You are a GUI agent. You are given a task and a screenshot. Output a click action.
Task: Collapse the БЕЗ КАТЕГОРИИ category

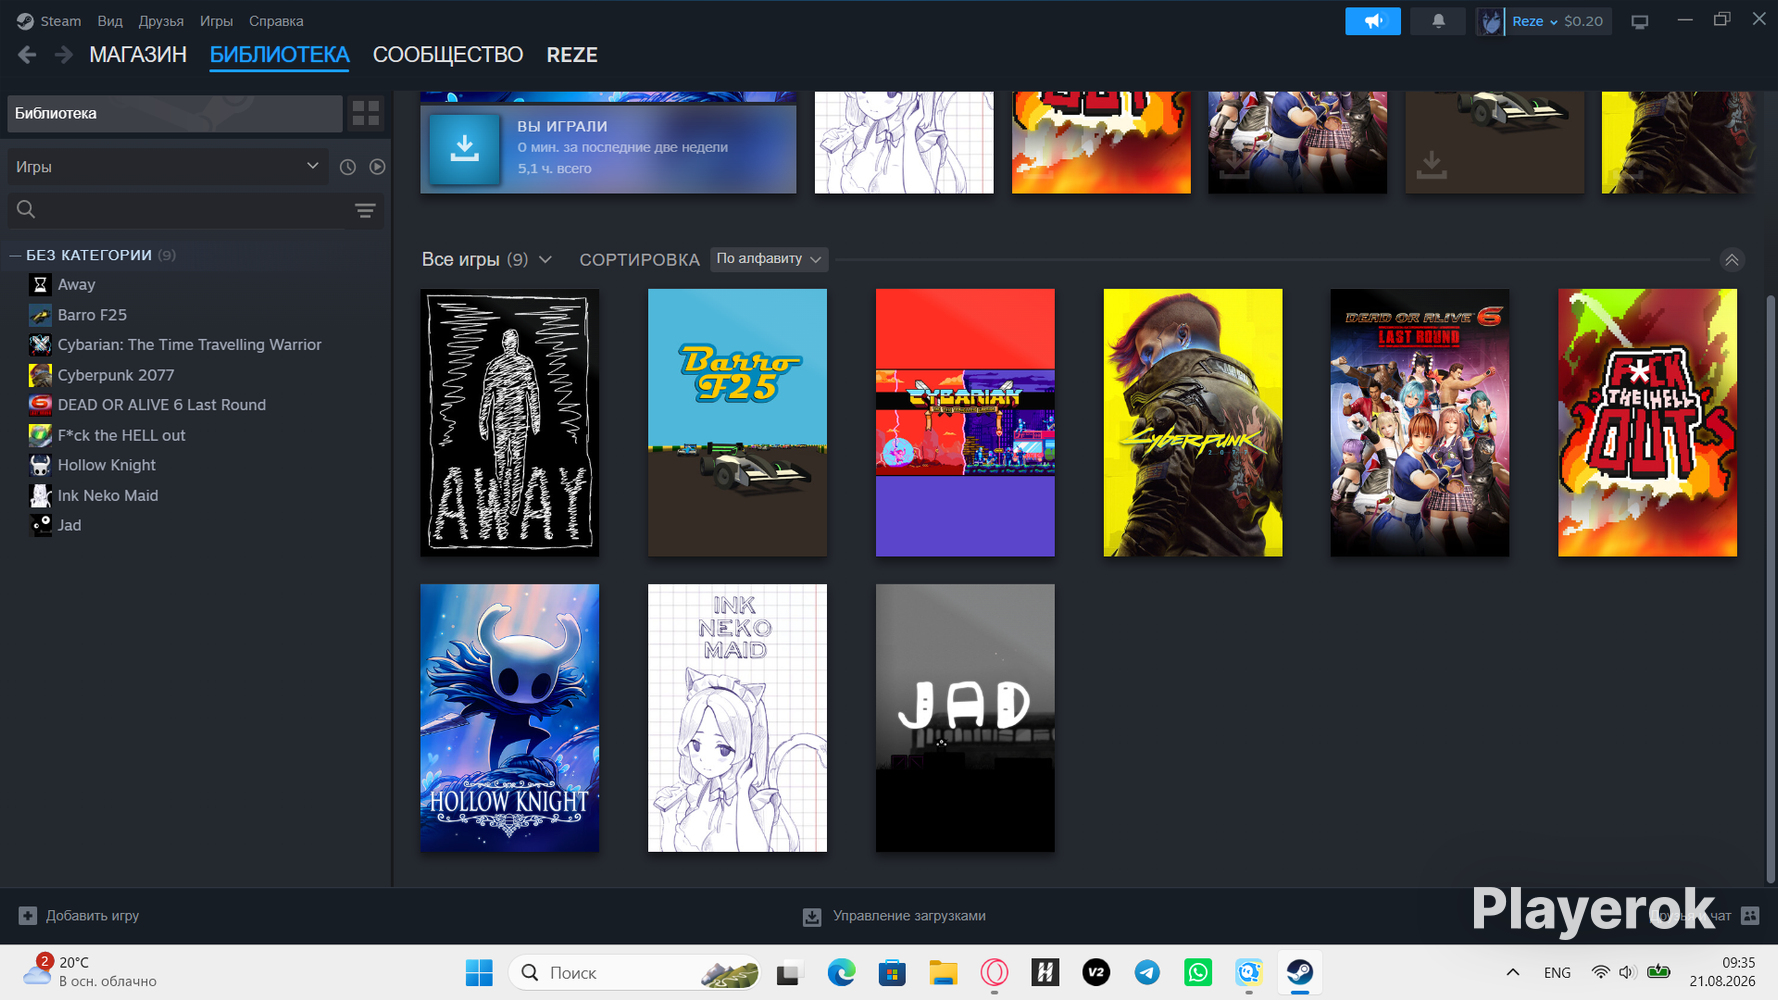(15, 256)
